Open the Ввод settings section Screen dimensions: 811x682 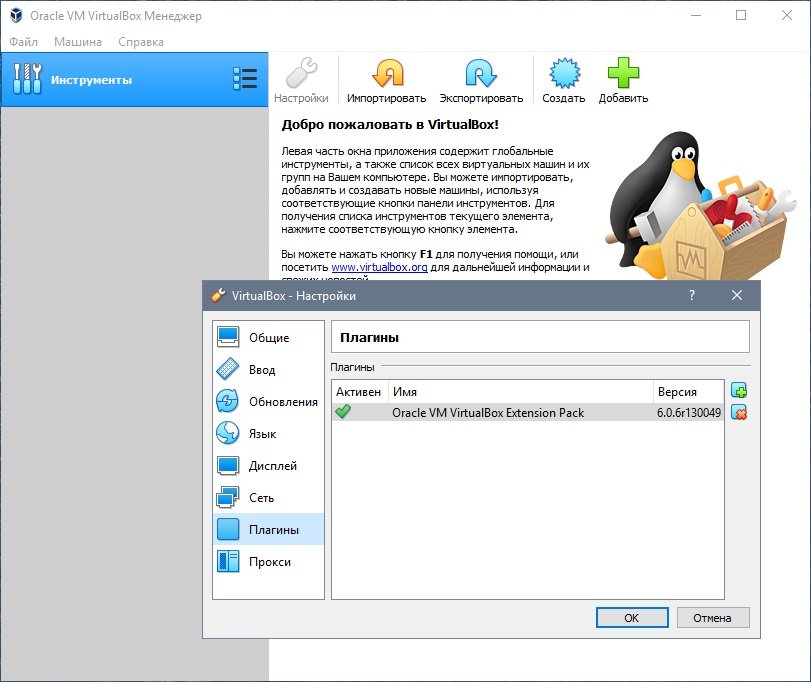click(262, 370)
